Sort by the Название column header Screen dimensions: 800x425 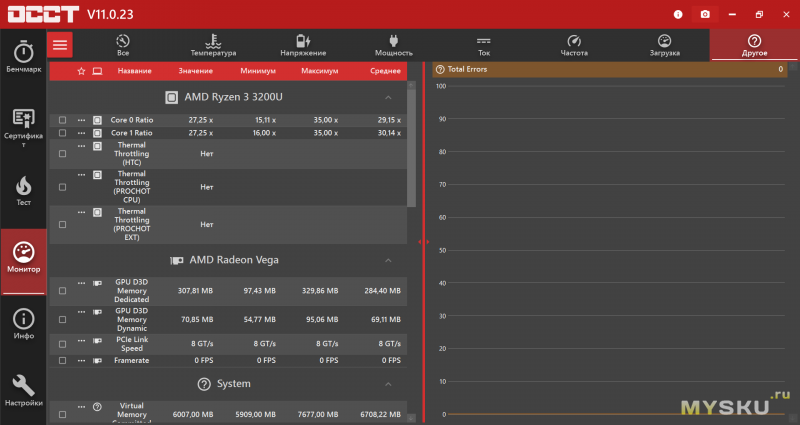[135, 71]
